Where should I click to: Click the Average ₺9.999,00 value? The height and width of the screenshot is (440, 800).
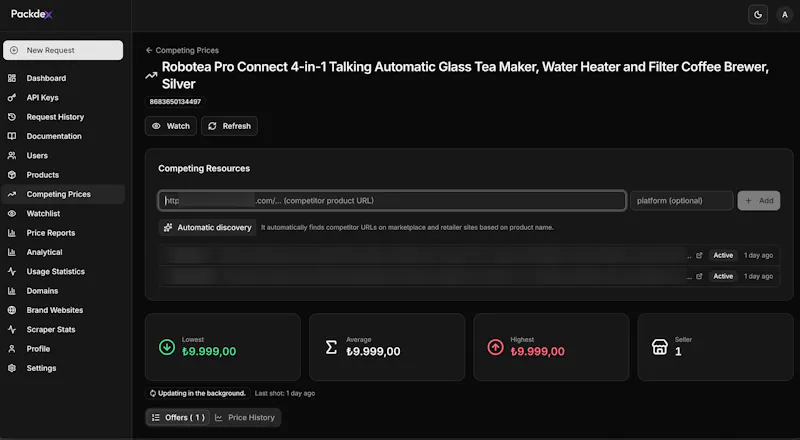pos(373,351)
